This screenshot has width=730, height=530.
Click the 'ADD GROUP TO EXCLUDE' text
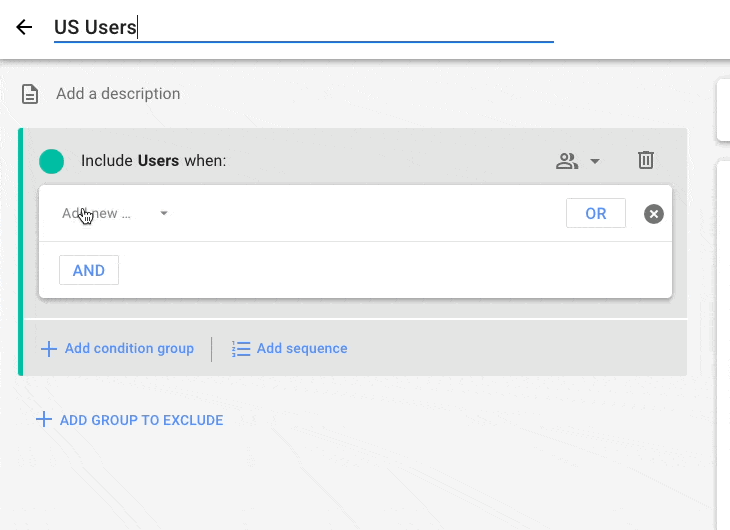click(141, 420)
